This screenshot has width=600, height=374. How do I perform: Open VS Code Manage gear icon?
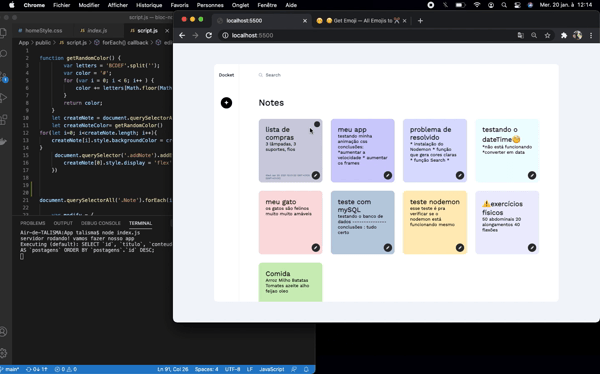click(x=3, y=353)
